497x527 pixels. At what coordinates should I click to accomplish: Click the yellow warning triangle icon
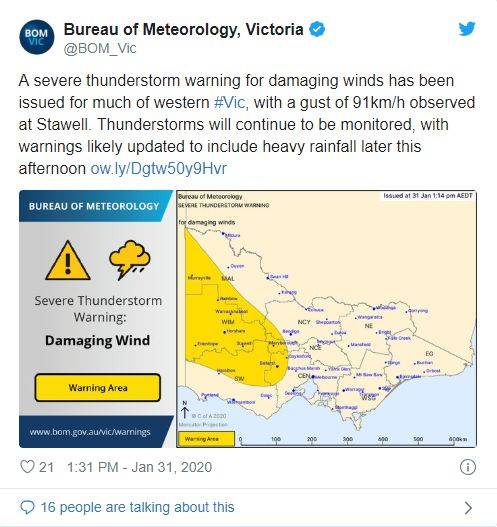pos(68,260)
